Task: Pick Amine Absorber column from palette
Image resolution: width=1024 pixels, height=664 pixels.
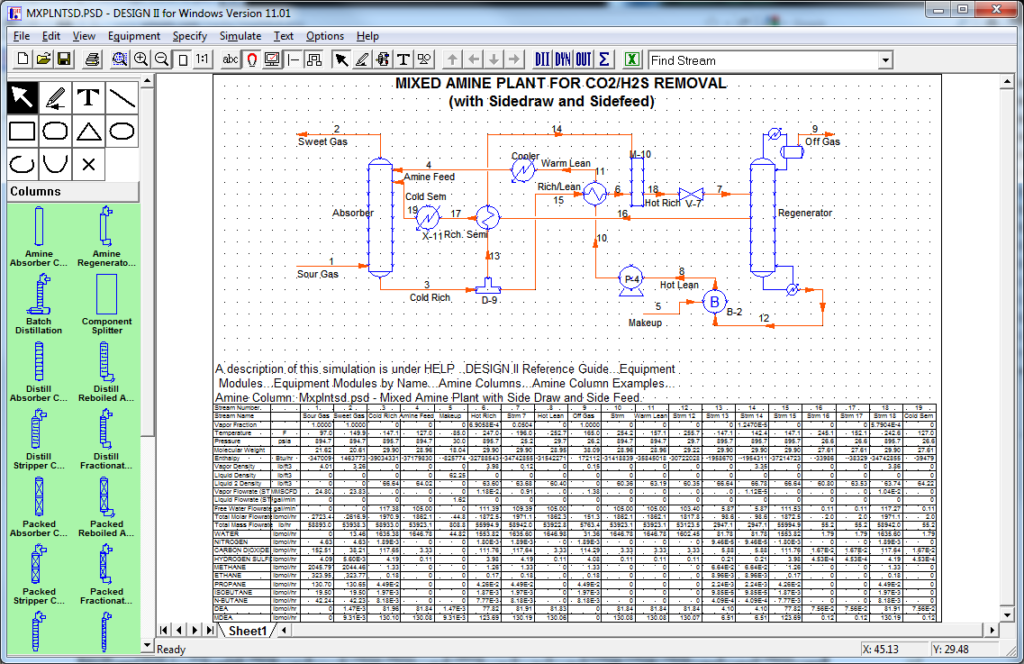Action: (x=39, y=236)
